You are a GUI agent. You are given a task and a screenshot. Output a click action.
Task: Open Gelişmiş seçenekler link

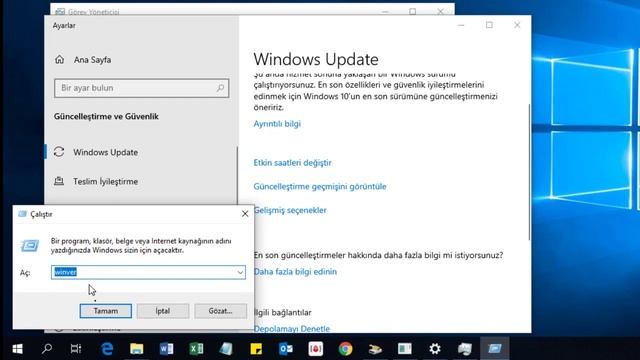[290, 210]
